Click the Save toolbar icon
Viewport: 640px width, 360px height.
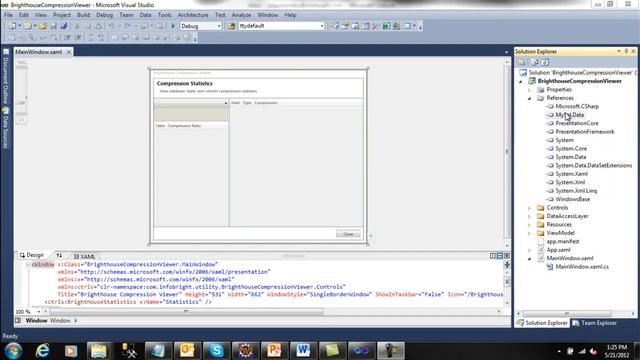tap(53, 26)
